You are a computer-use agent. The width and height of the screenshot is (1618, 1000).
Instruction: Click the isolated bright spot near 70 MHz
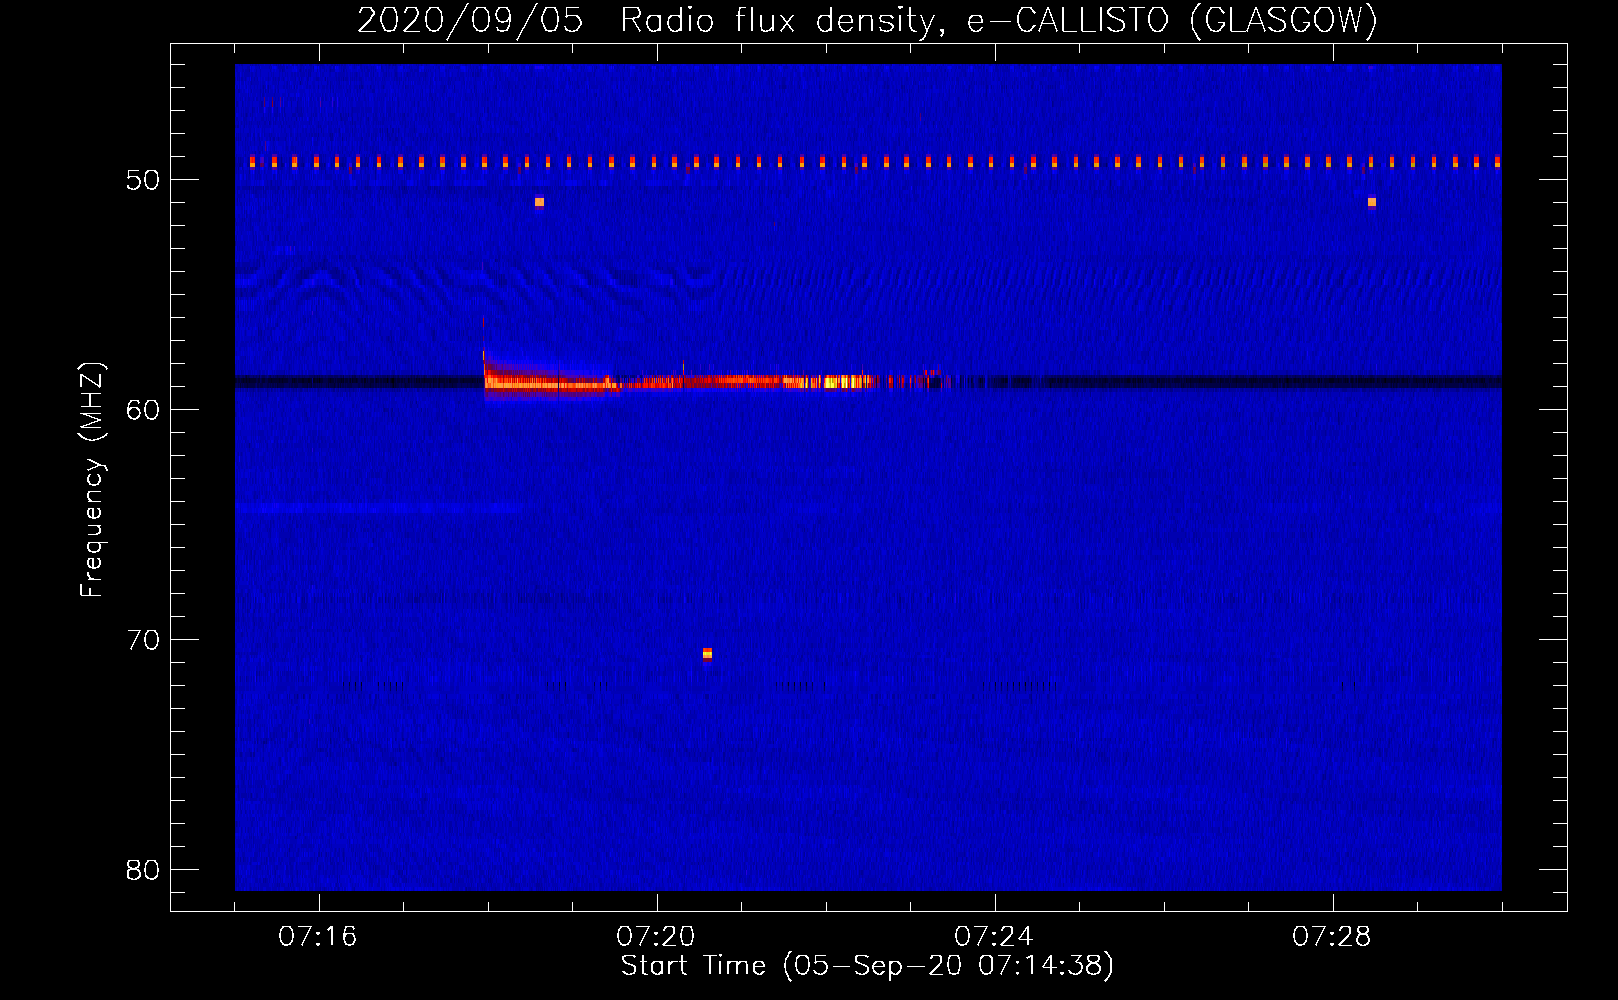[x=707, y=654]
